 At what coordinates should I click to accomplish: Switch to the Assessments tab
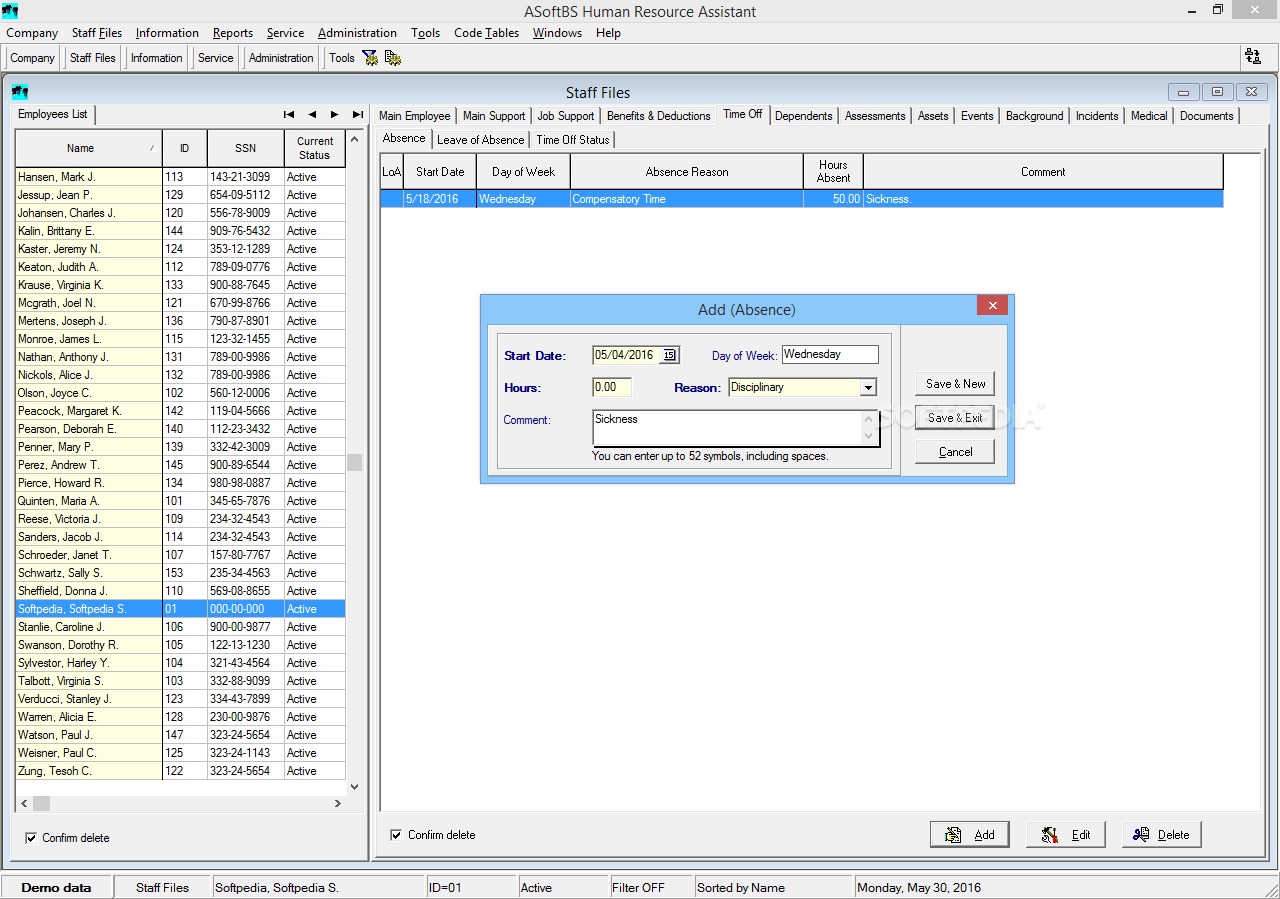[875, 116]
